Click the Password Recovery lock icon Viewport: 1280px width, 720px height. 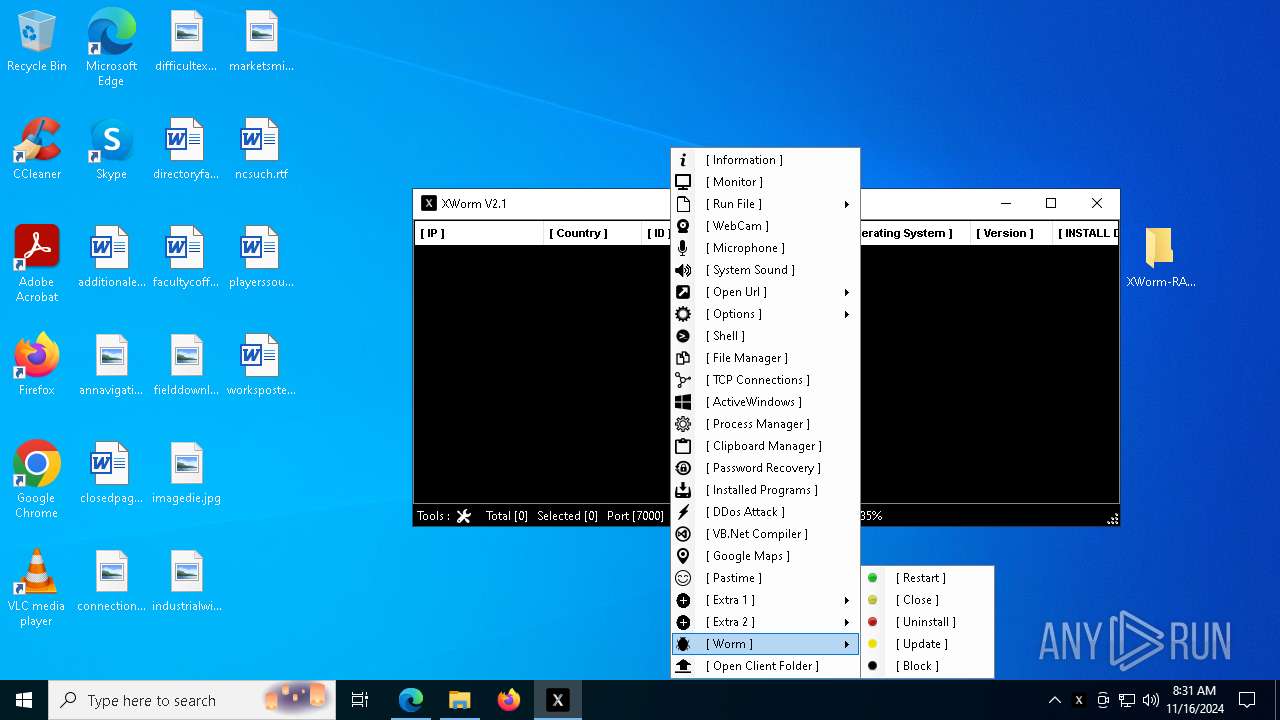tap(683, 468)
